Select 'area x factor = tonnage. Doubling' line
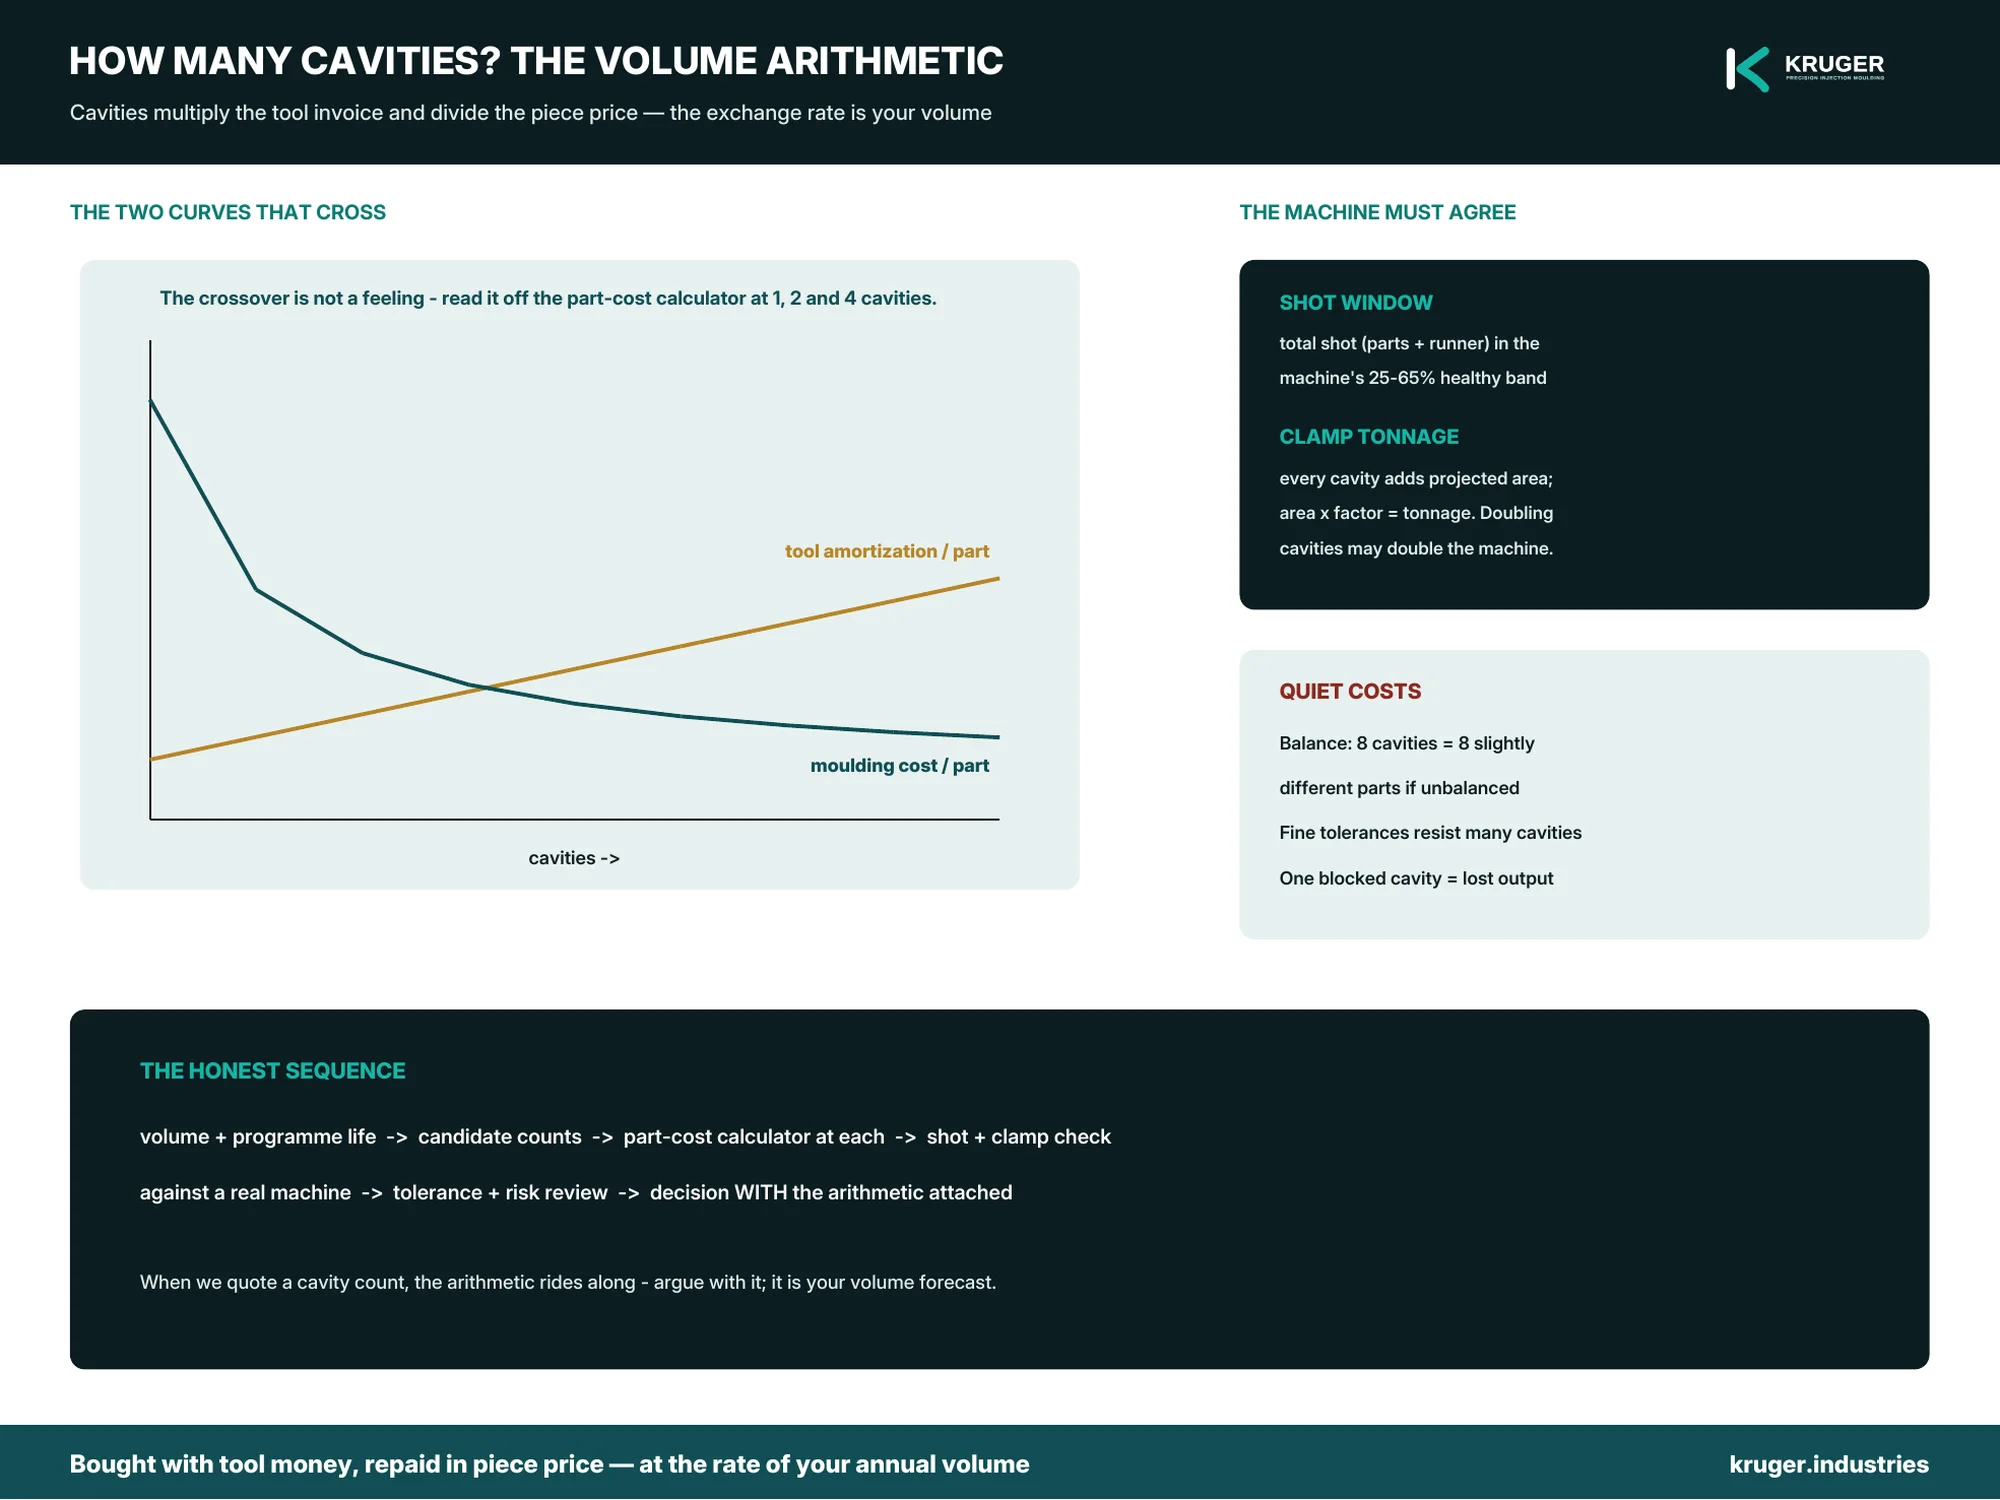The width and height of the screenshot is (2000, 1500). pyautogui.click(x=1415, y=513)
